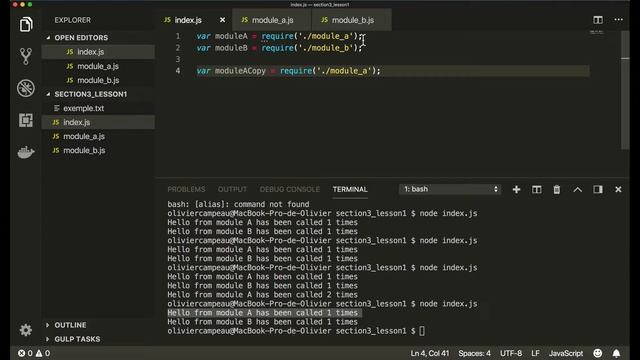
Task: Kill the terminal with trash icon
Action: coord(557,189)
